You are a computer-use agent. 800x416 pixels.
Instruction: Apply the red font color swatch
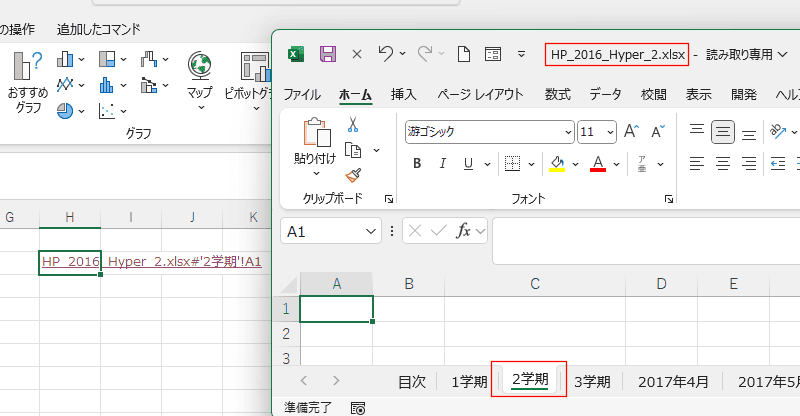point(598,163)
